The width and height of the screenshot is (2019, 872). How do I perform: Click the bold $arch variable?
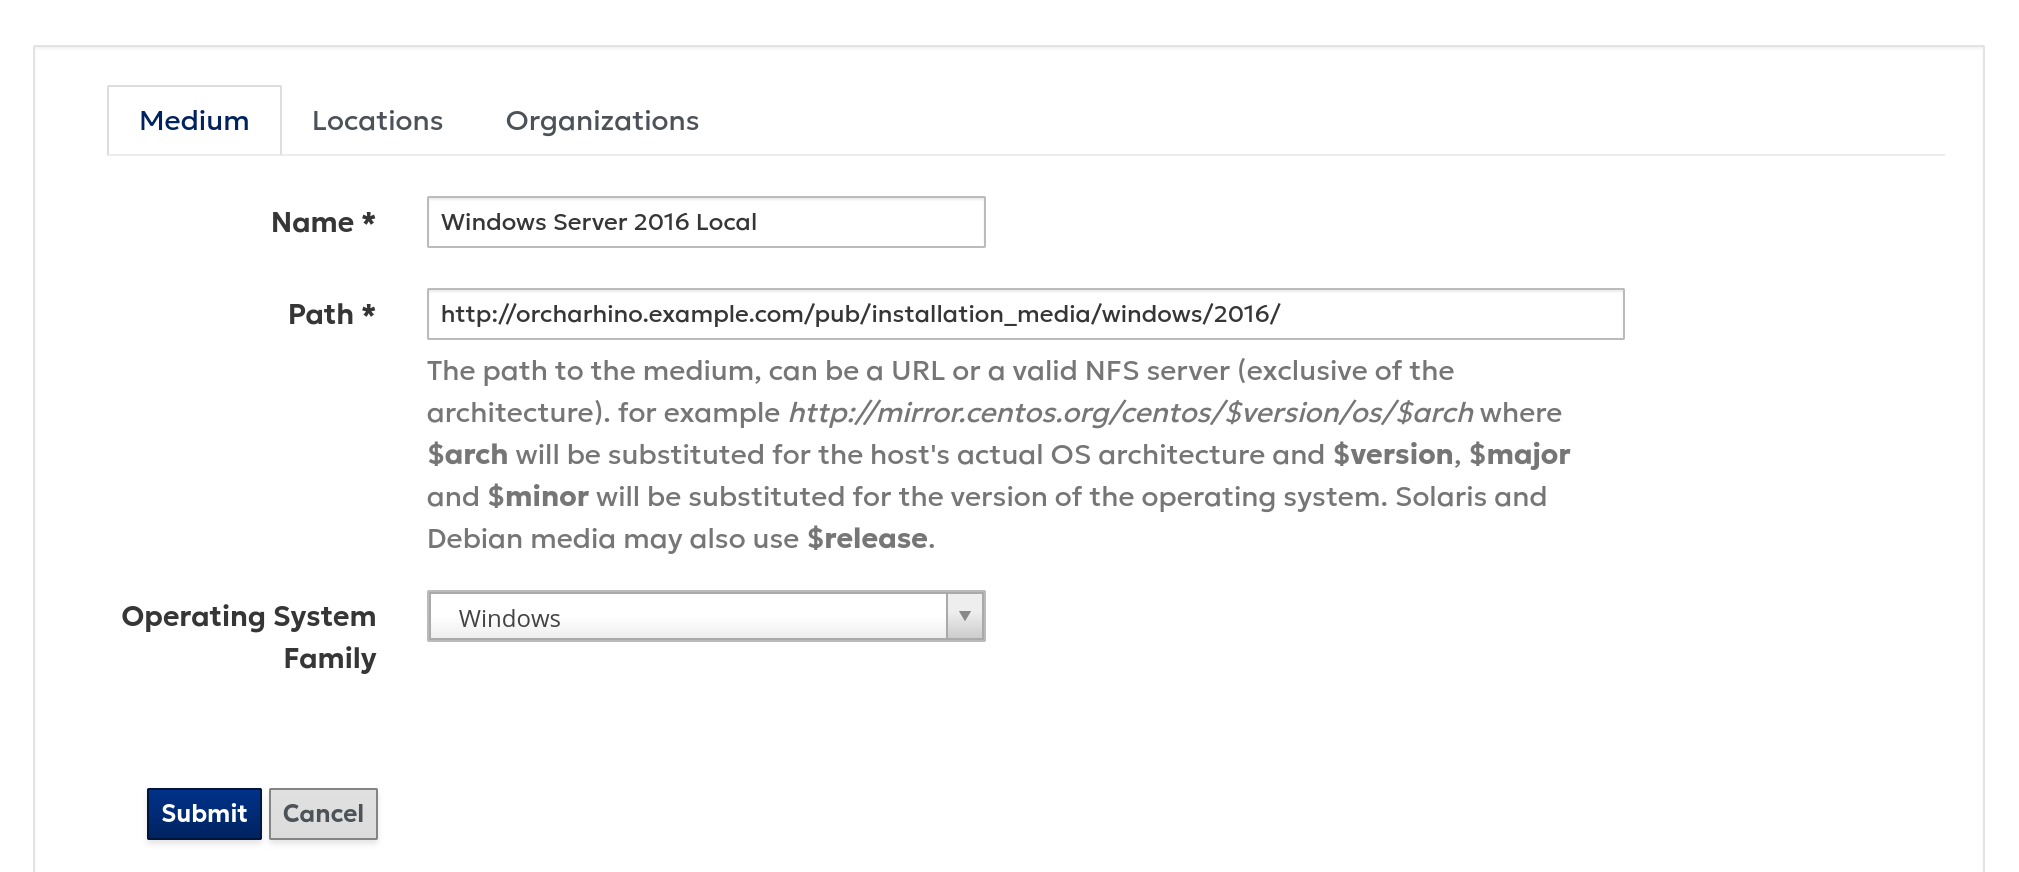467,455
